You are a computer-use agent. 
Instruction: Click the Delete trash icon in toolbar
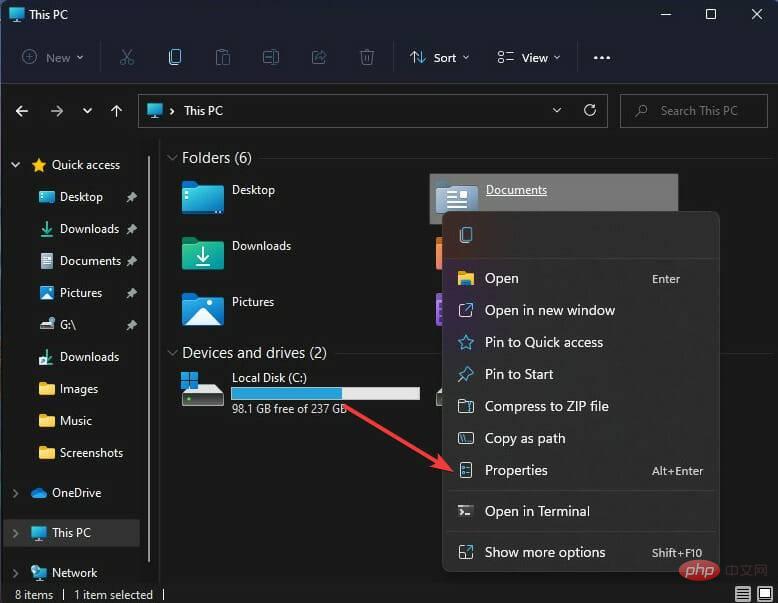(367, 57)
